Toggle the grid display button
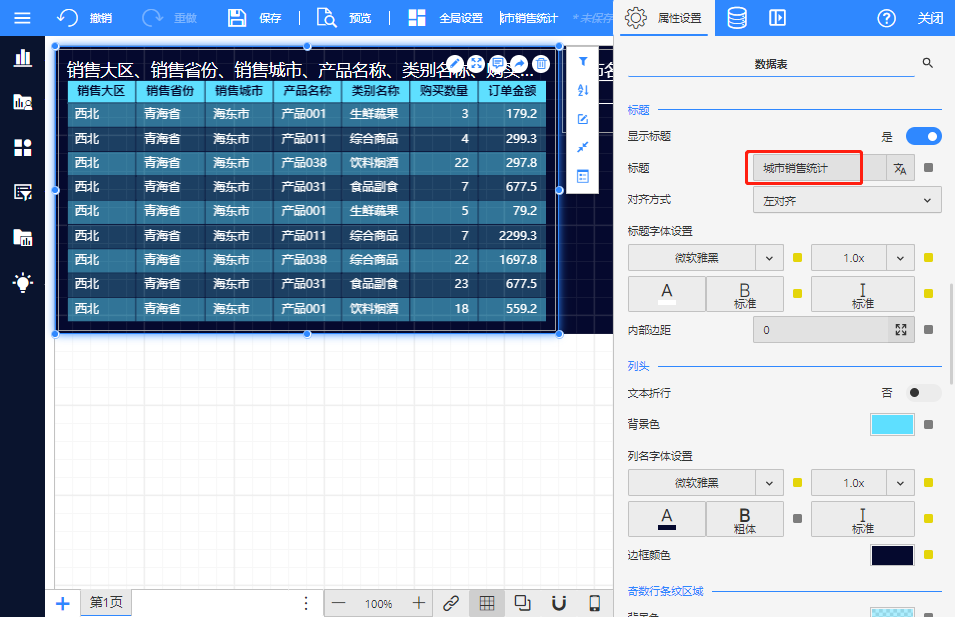This screenshot has width=955, height=617. click(486, 603)
